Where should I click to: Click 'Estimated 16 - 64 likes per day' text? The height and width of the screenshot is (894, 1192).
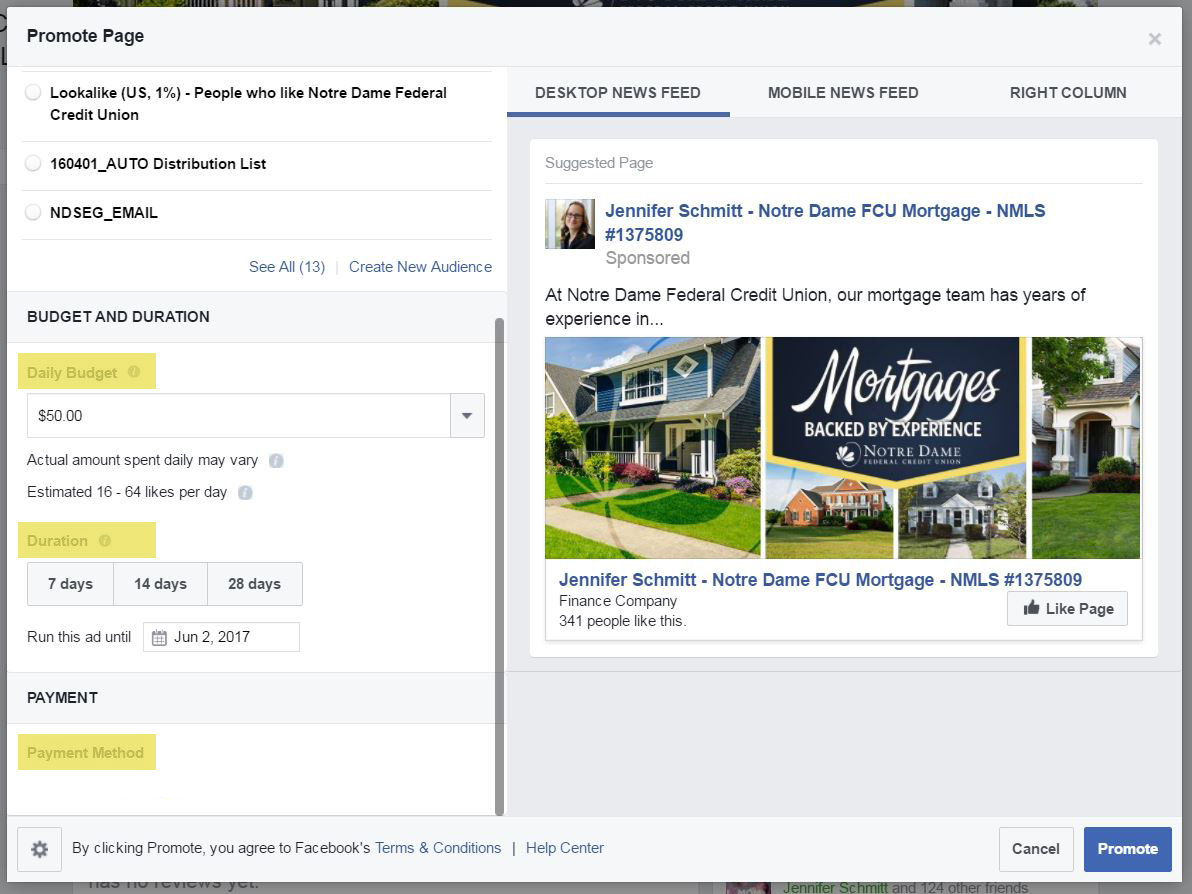point(127,492)
